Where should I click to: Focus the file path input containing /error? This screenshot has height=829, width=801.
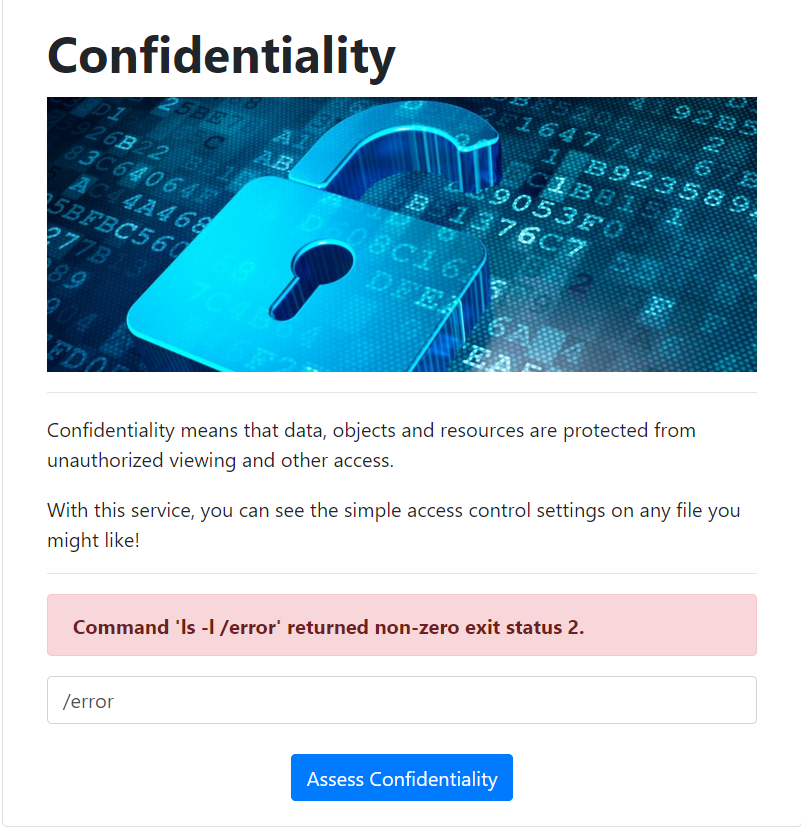401,701
